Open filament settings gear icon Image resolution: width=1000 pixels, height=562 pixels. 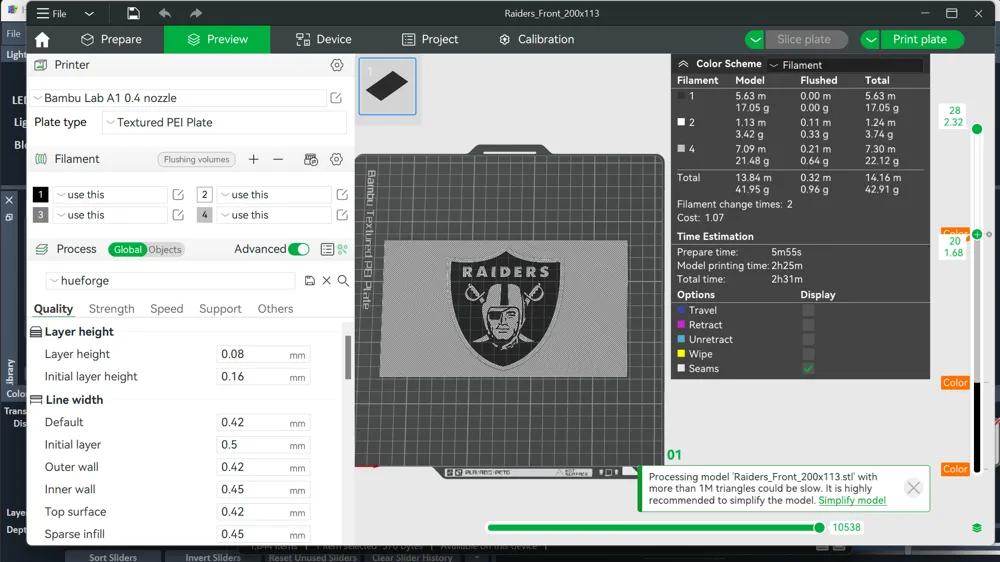(336, 159)
